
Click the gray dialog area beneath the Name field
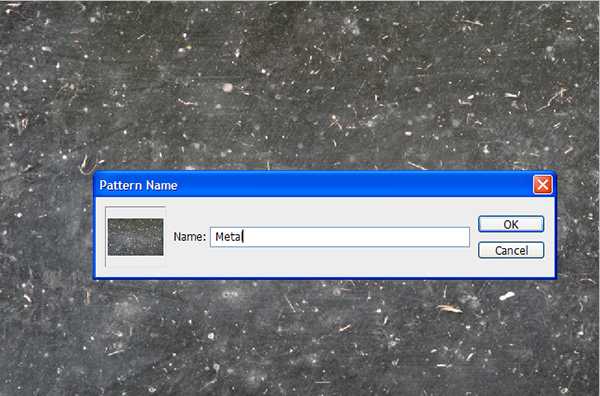click(x=340, y=262)
